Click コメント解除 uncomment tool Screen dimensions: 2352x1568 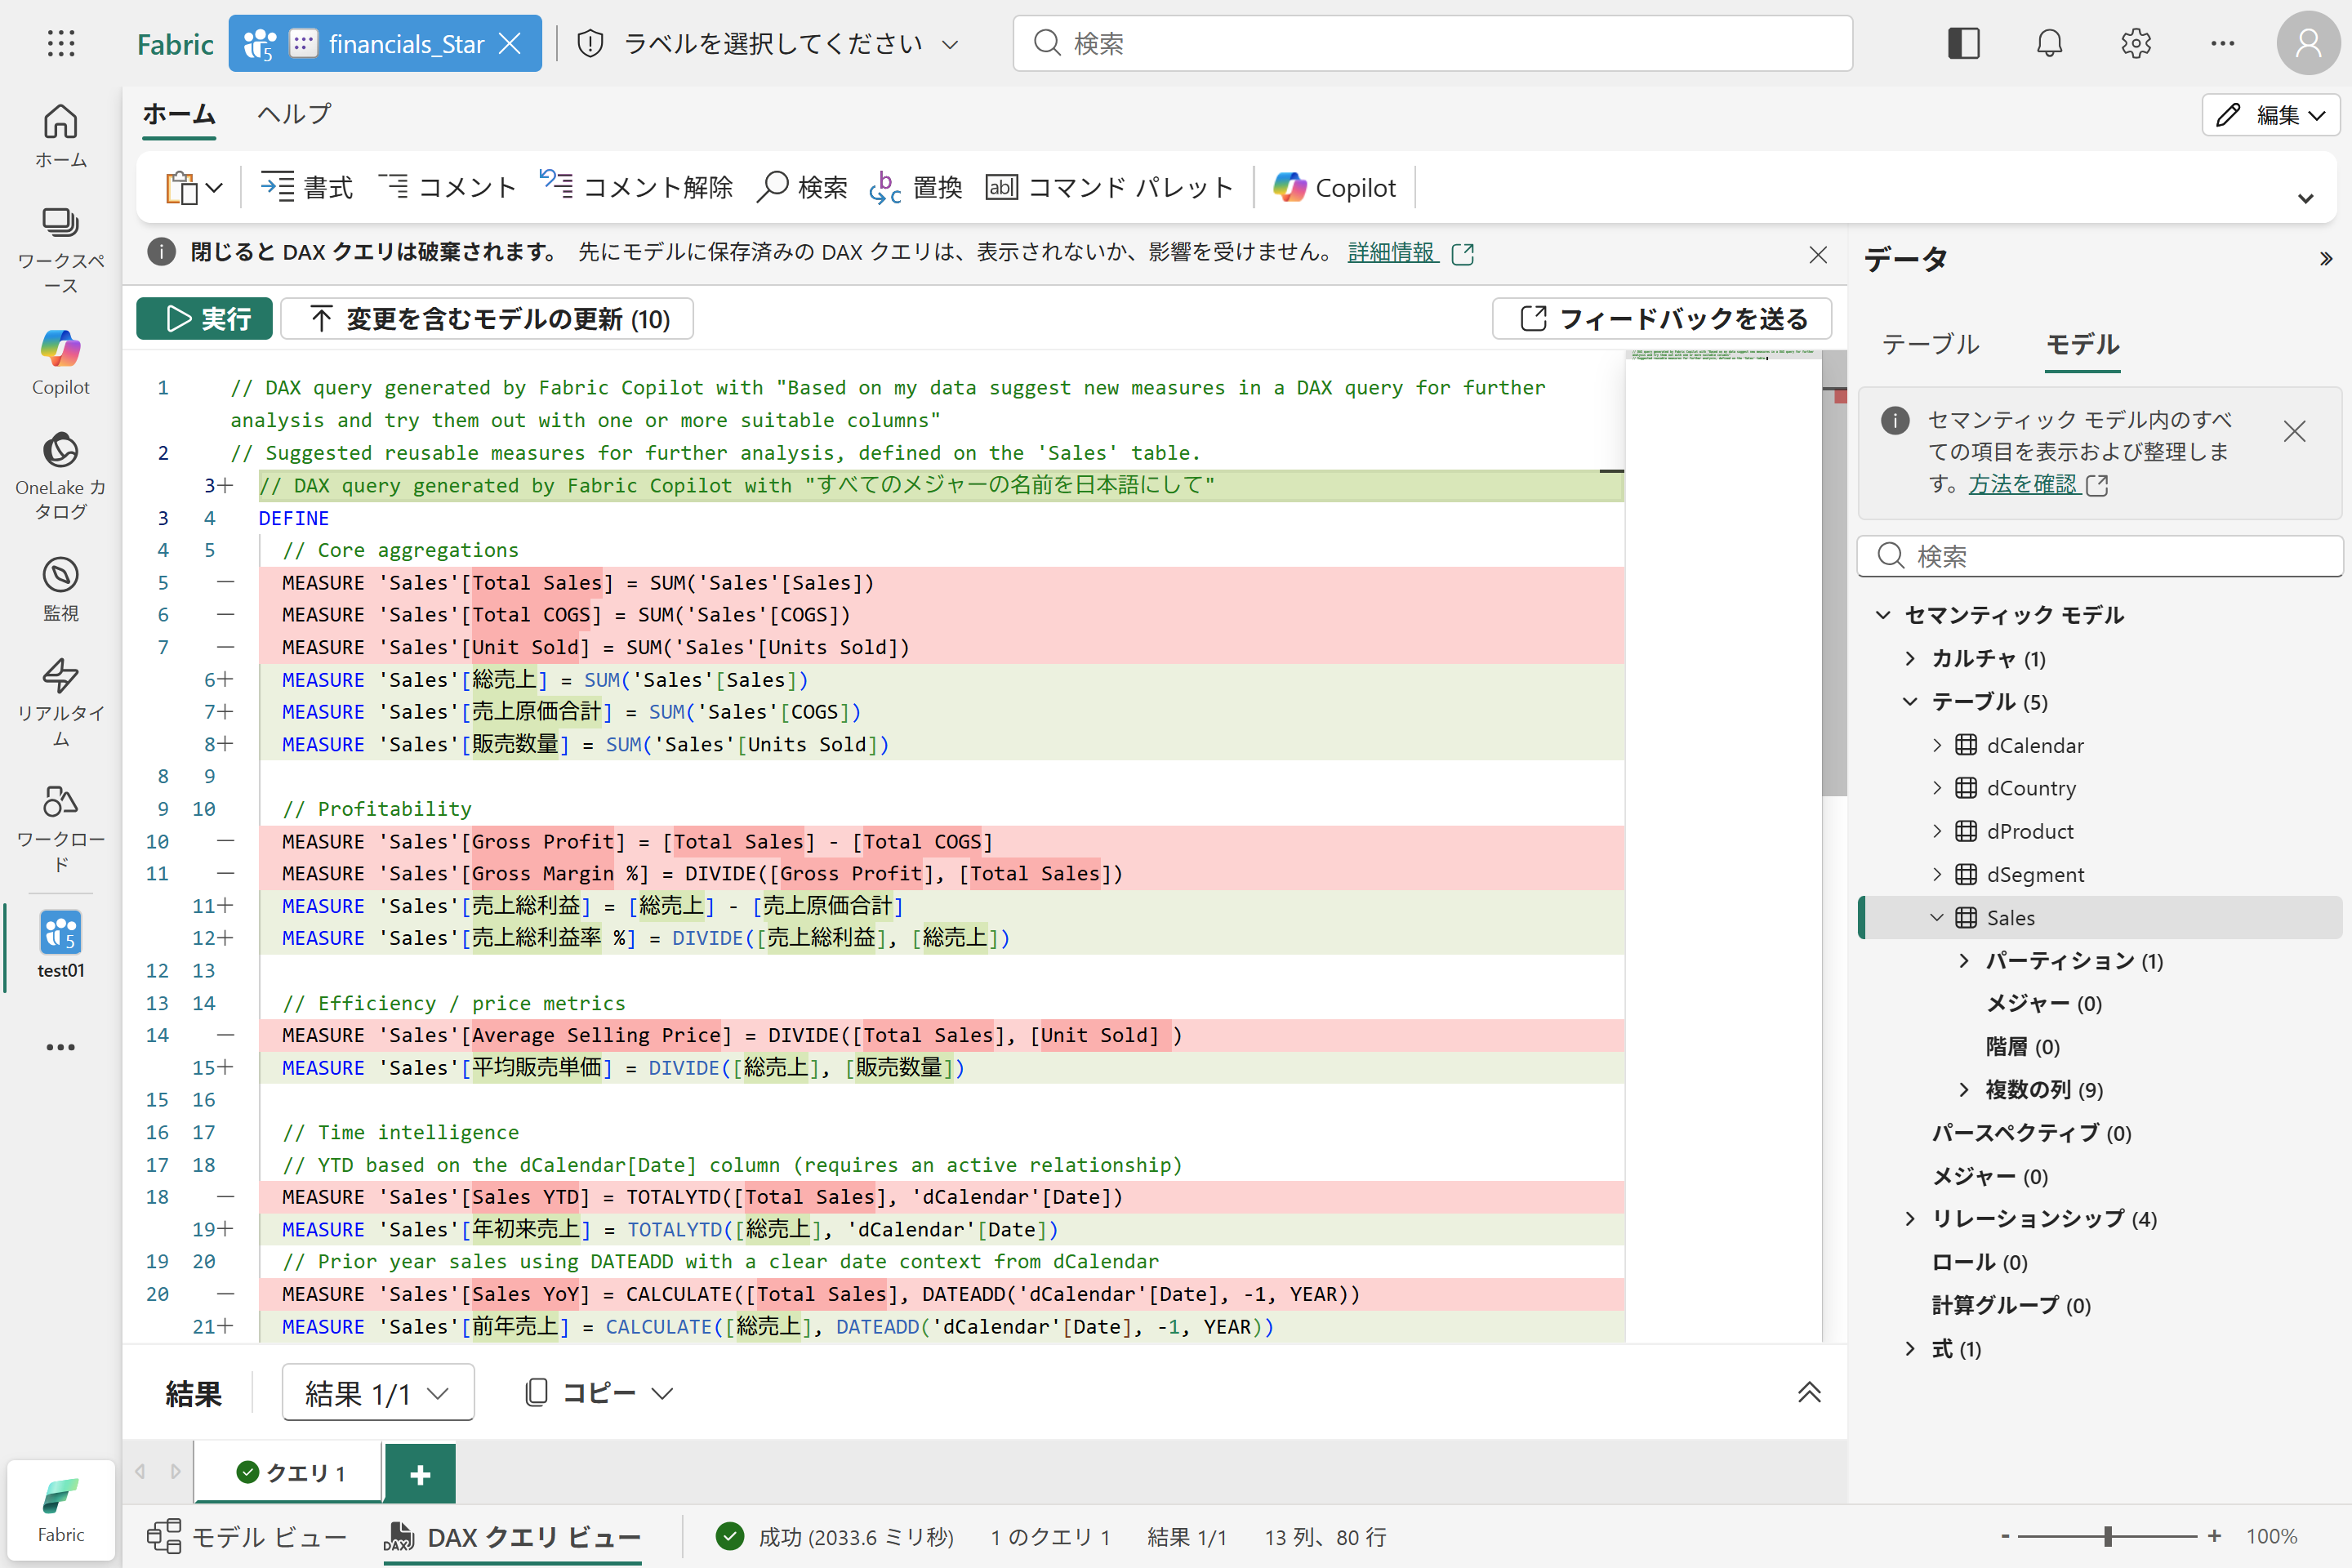(636, 187)
